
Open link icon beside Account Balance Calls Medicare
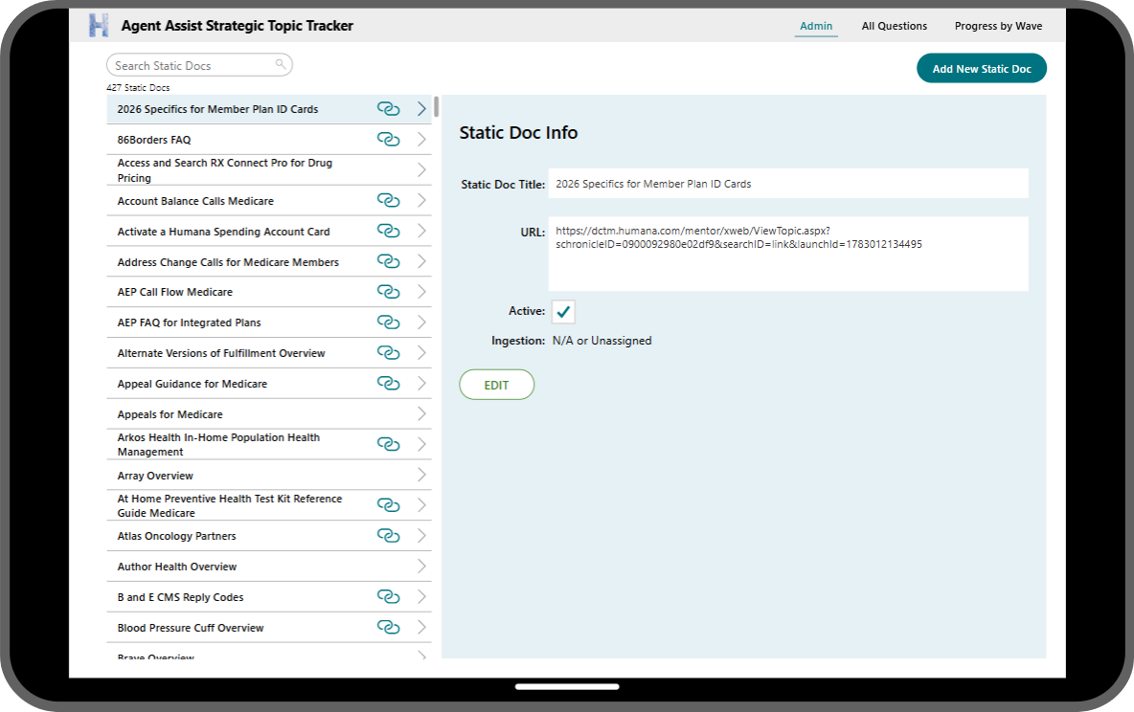(388, 200)
